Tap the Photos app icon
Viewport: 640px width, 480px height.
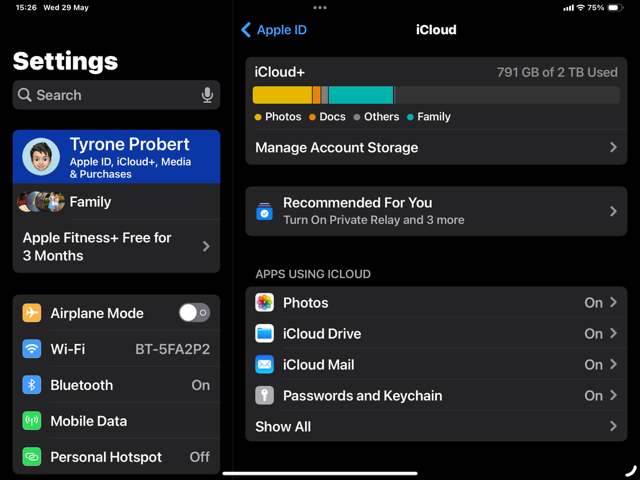tap(265, 303)
